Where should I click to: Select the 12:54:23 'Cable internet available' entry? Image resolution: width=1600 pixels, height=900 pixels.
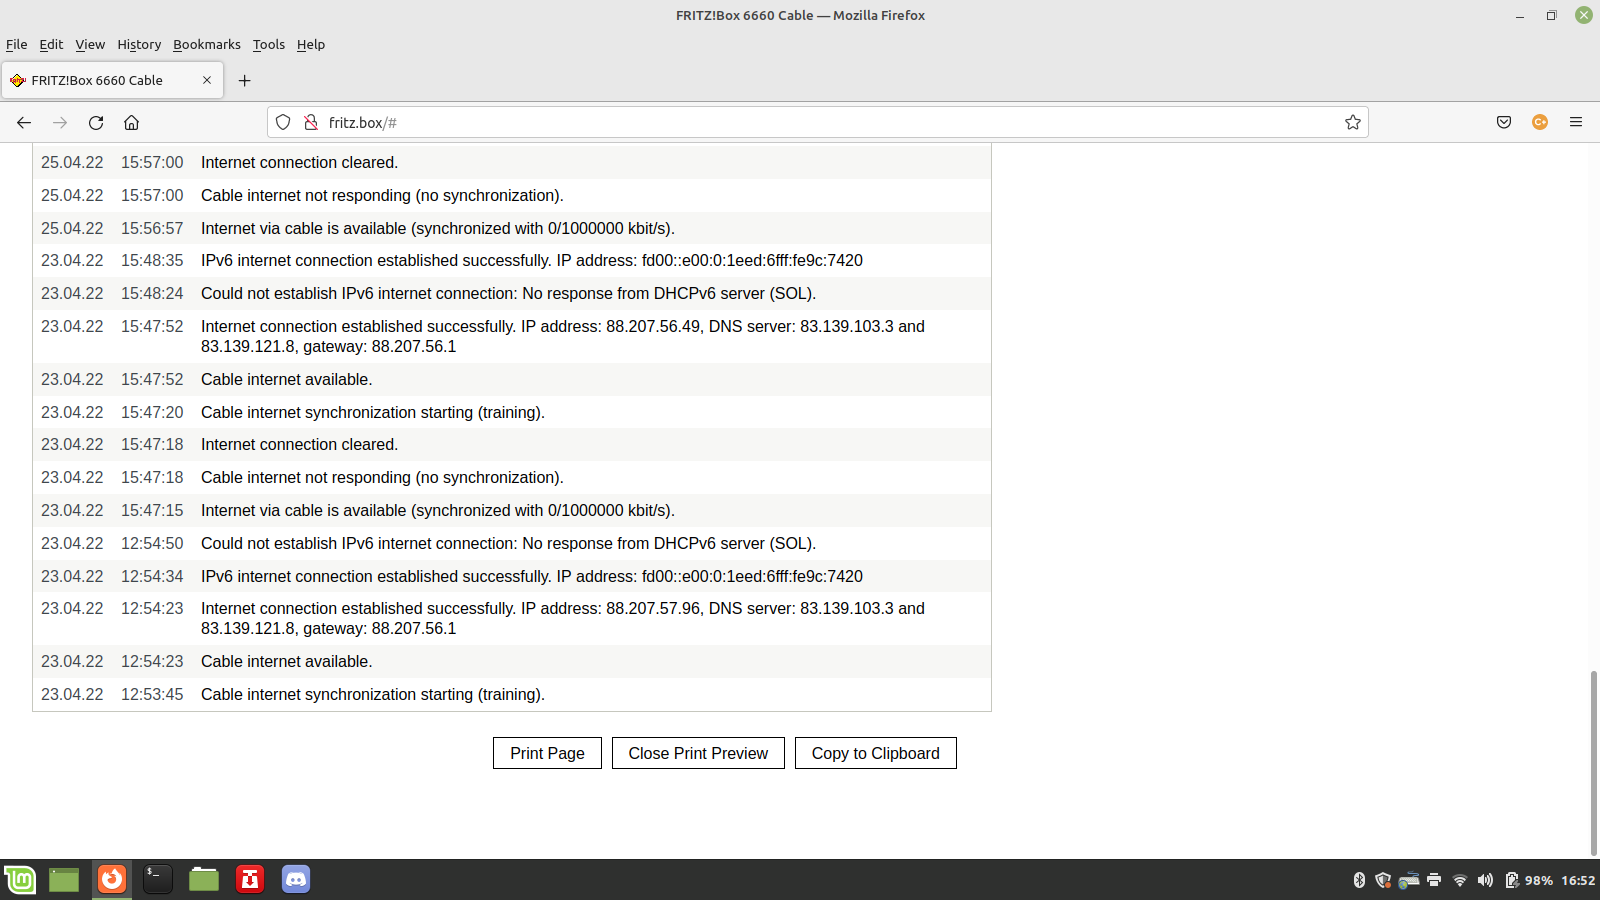coord(512,661)
